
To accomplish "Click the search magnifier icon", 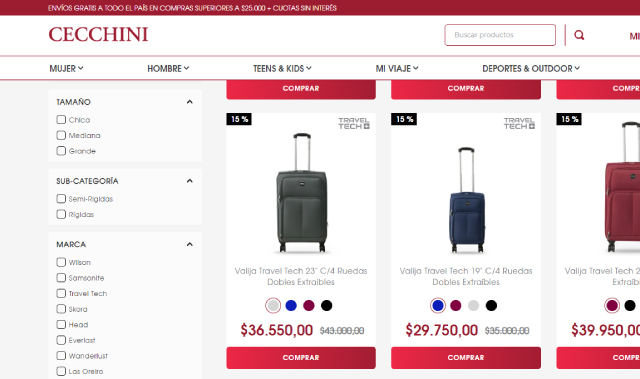I will (579, 35).
